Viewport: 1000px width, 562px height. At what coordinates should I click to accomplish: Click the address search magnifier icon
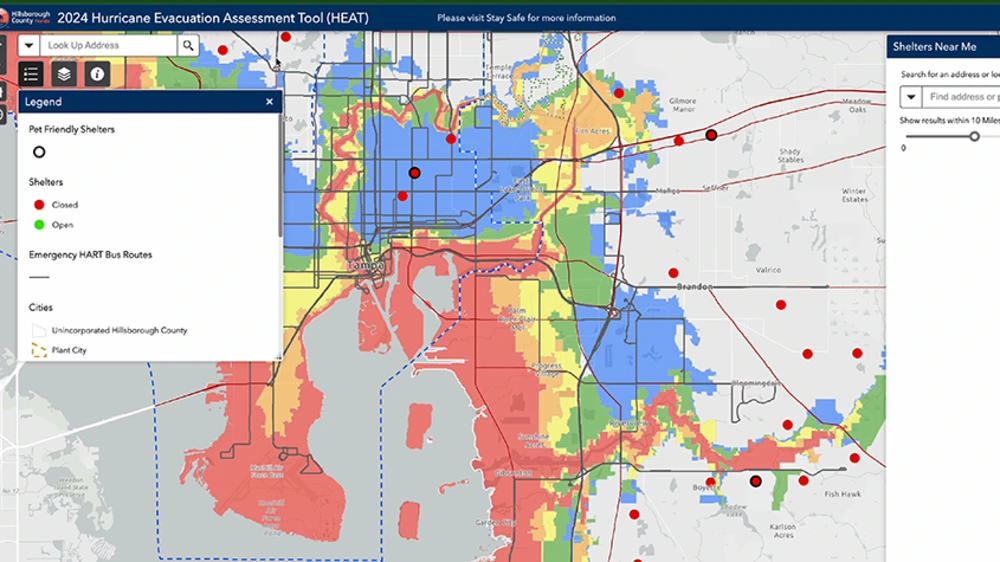click(x=188, y=45)
